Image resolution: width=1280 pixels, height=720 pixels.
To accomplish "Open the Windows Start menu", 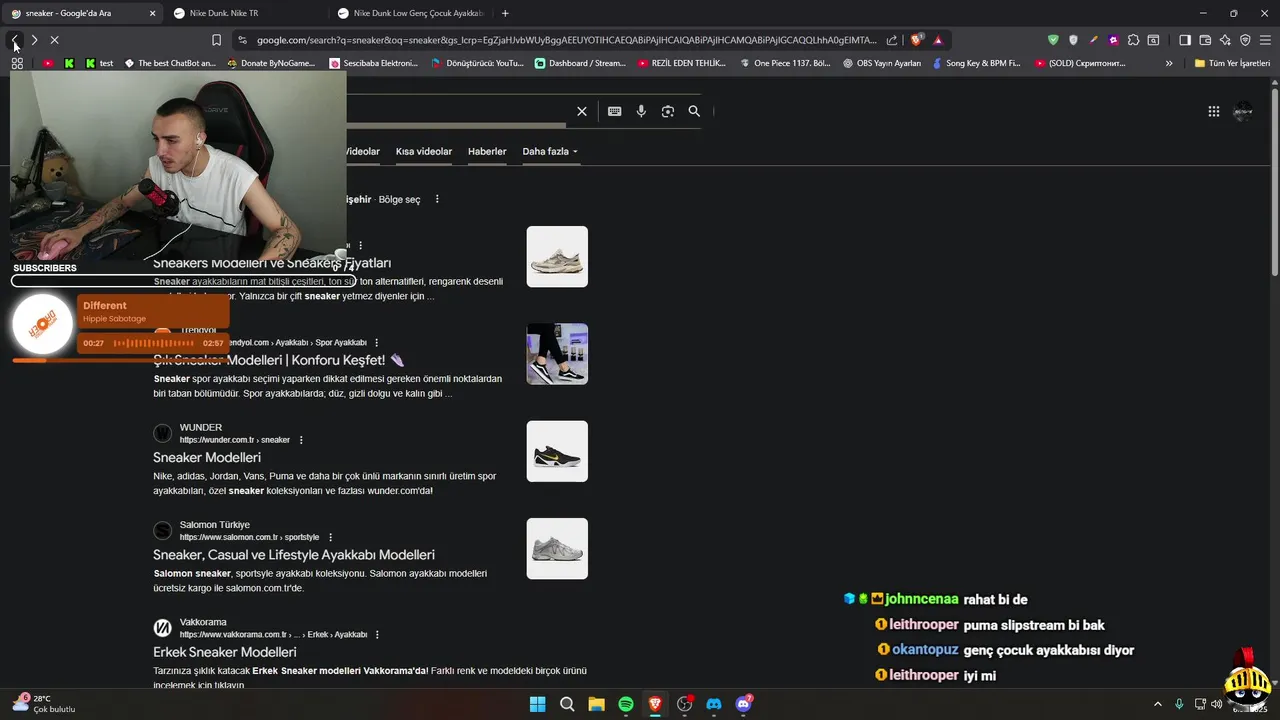I will [537, 704].
